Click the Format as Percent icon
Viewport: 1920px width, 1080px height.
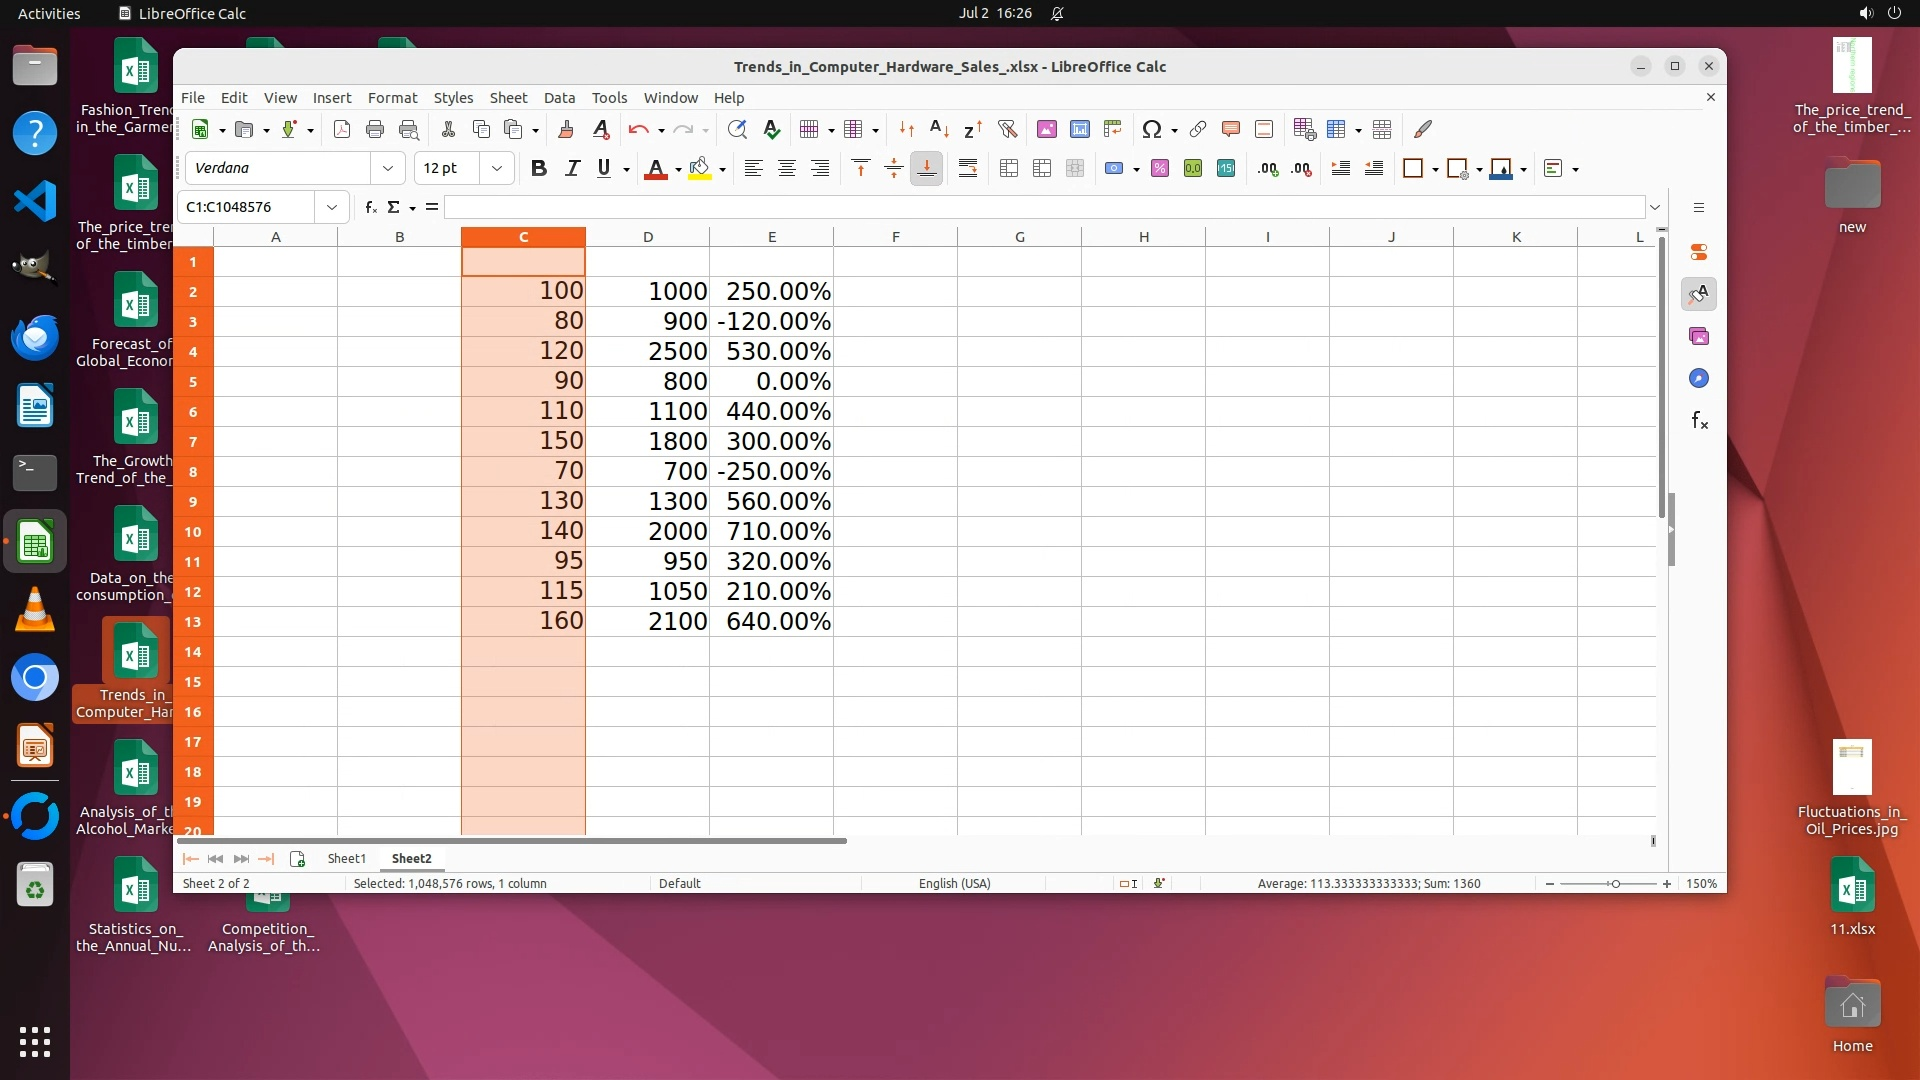[x=1159, y=169]
